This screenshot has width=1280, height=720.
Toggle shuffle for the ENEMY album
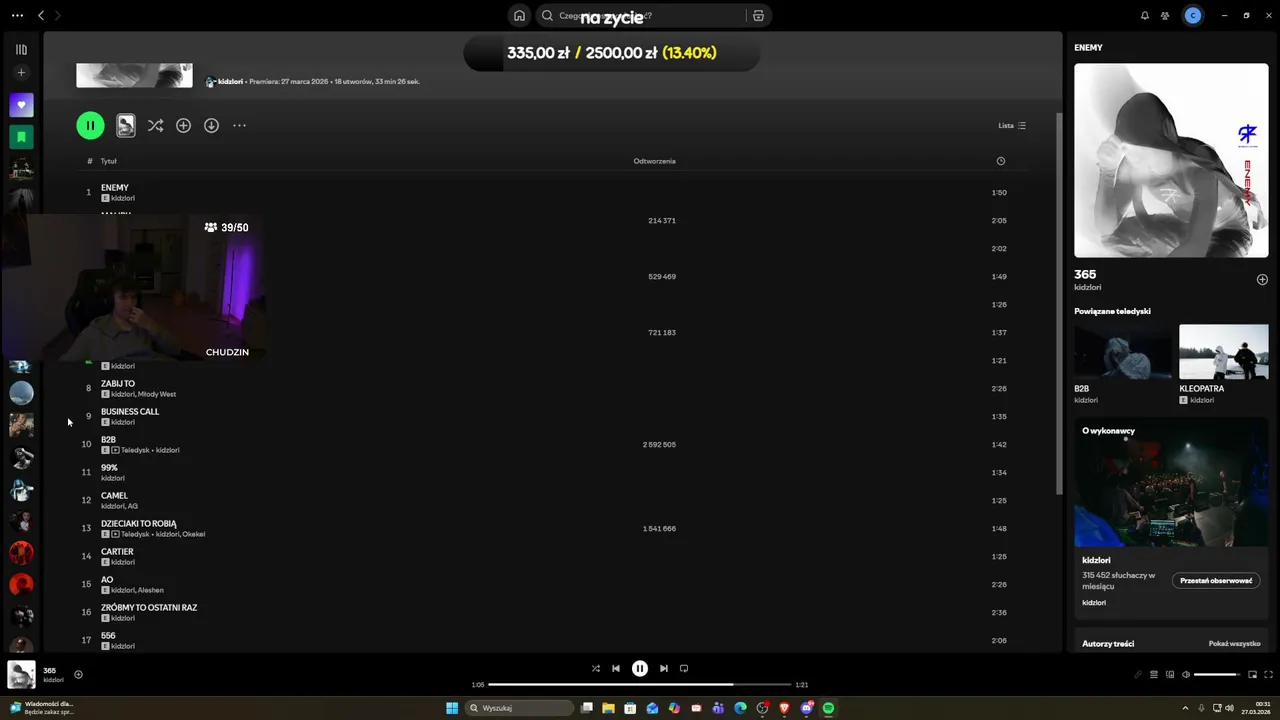pyautogui.click(x=155, y=126)
